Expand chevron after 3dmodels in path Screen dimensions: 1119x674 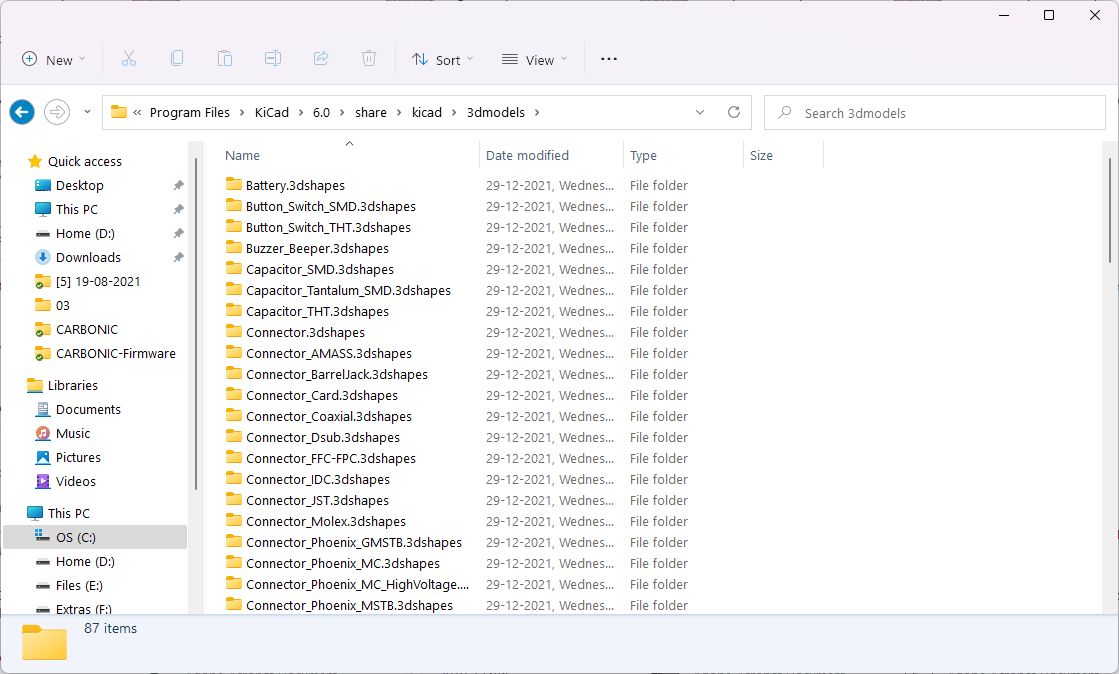click(537, 112)
